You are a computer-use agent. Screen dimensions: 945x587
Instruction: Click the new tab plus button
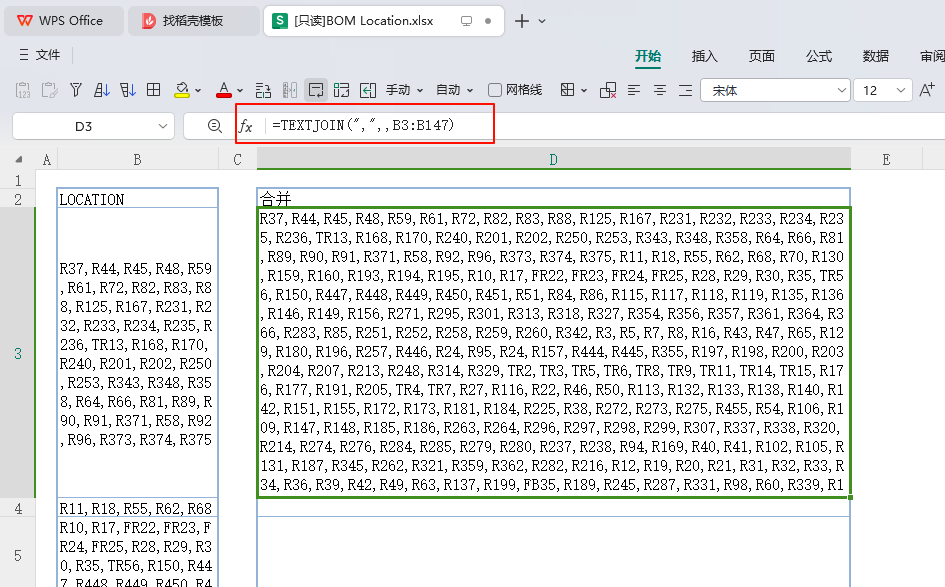(522, 21)
